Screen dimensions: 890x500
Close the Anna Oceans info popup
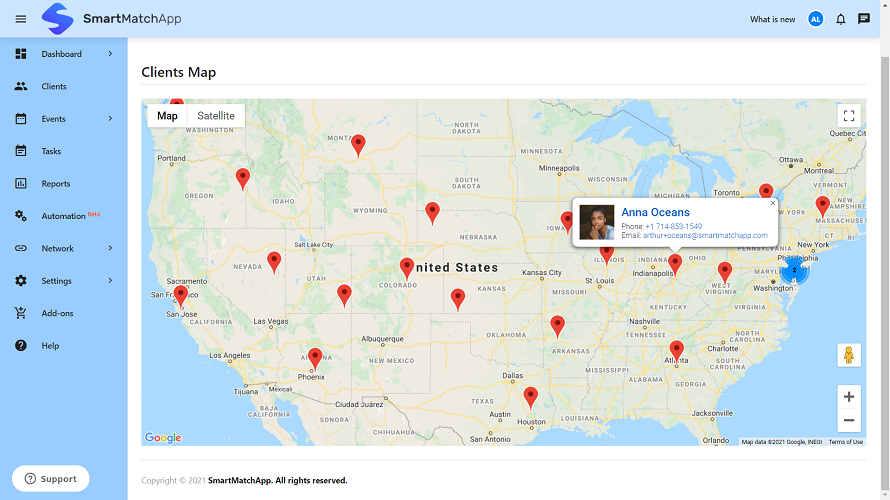click(x=773, y=203)
